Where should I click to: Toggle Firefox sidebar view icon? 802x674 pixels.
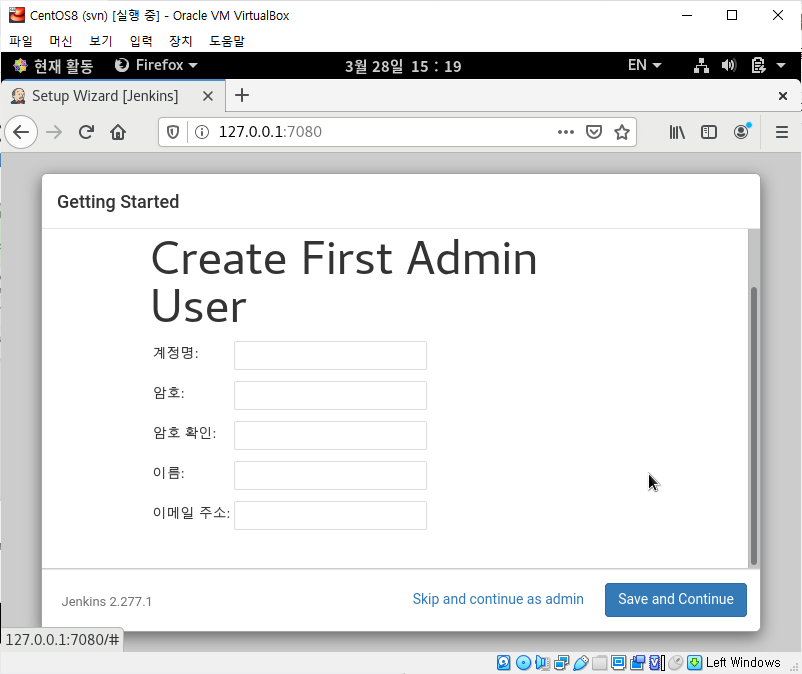(709, 132)
